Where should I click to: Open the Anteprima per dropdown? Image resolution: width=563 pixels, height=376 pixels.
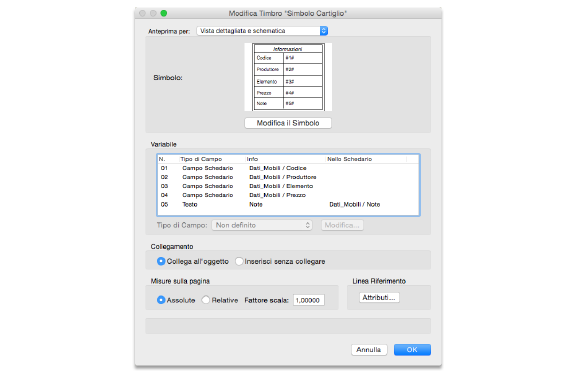coord(262,31)
